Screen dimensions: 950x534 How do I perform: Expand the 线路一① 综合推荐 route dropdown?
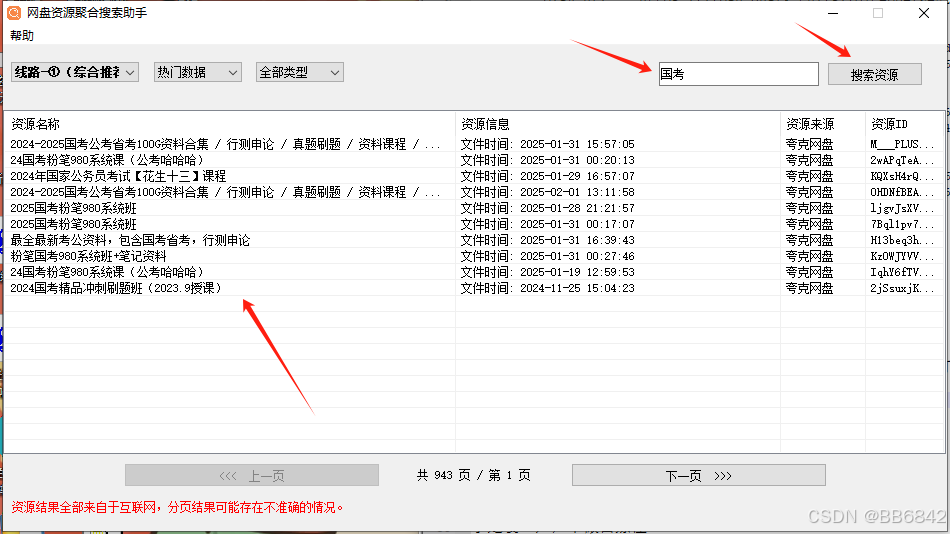pos(75,72)
